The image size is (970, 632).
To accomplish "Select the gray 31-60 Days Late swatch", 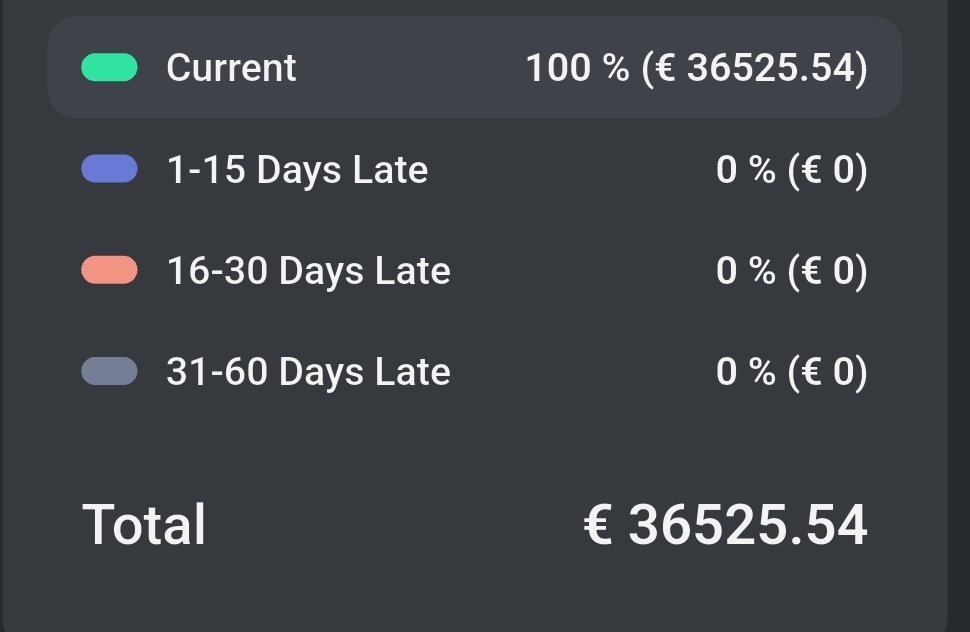I will point(109,372).
